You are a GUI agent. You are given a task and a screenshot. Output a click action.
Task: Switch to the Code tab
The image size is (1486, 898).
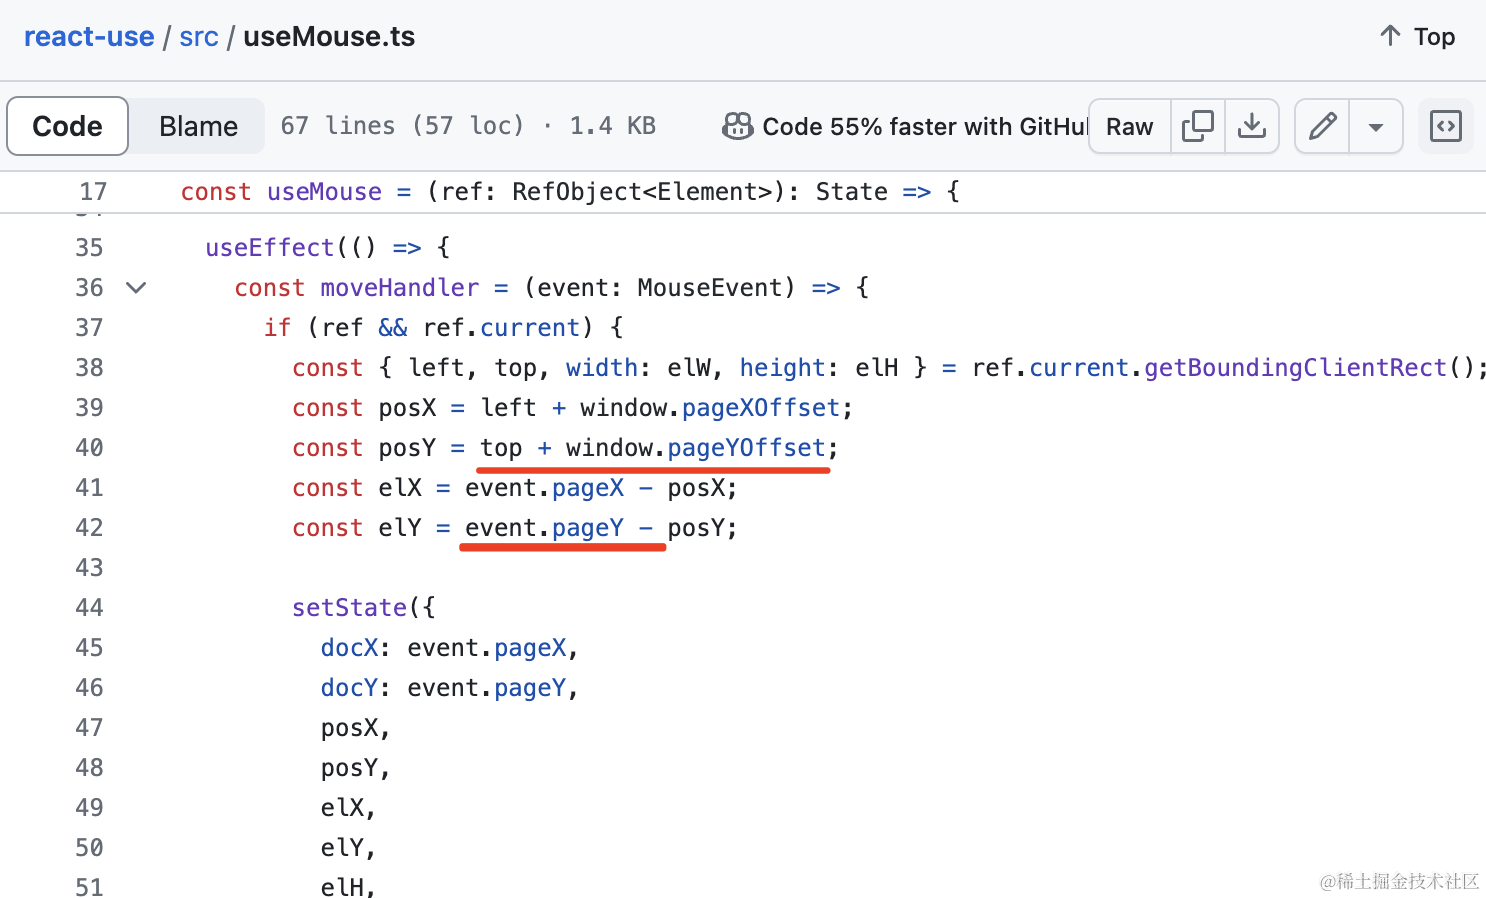tap(67, 126)
